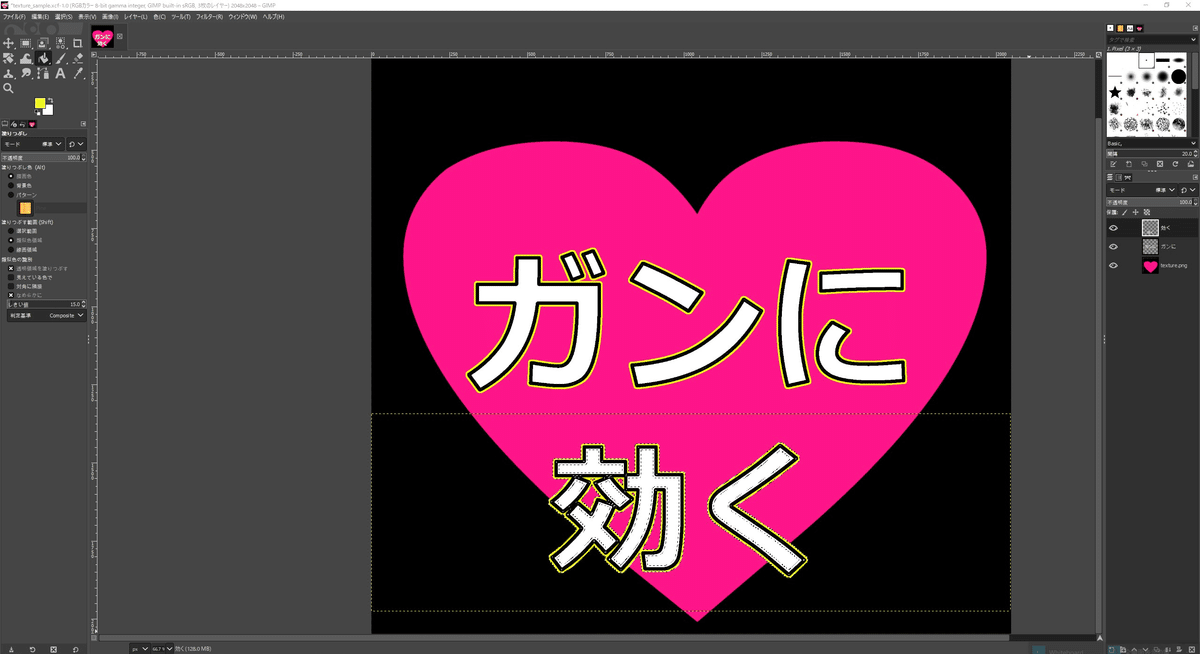Select the Crop tool
1200x654 pixels.
(x=77, y=43)
